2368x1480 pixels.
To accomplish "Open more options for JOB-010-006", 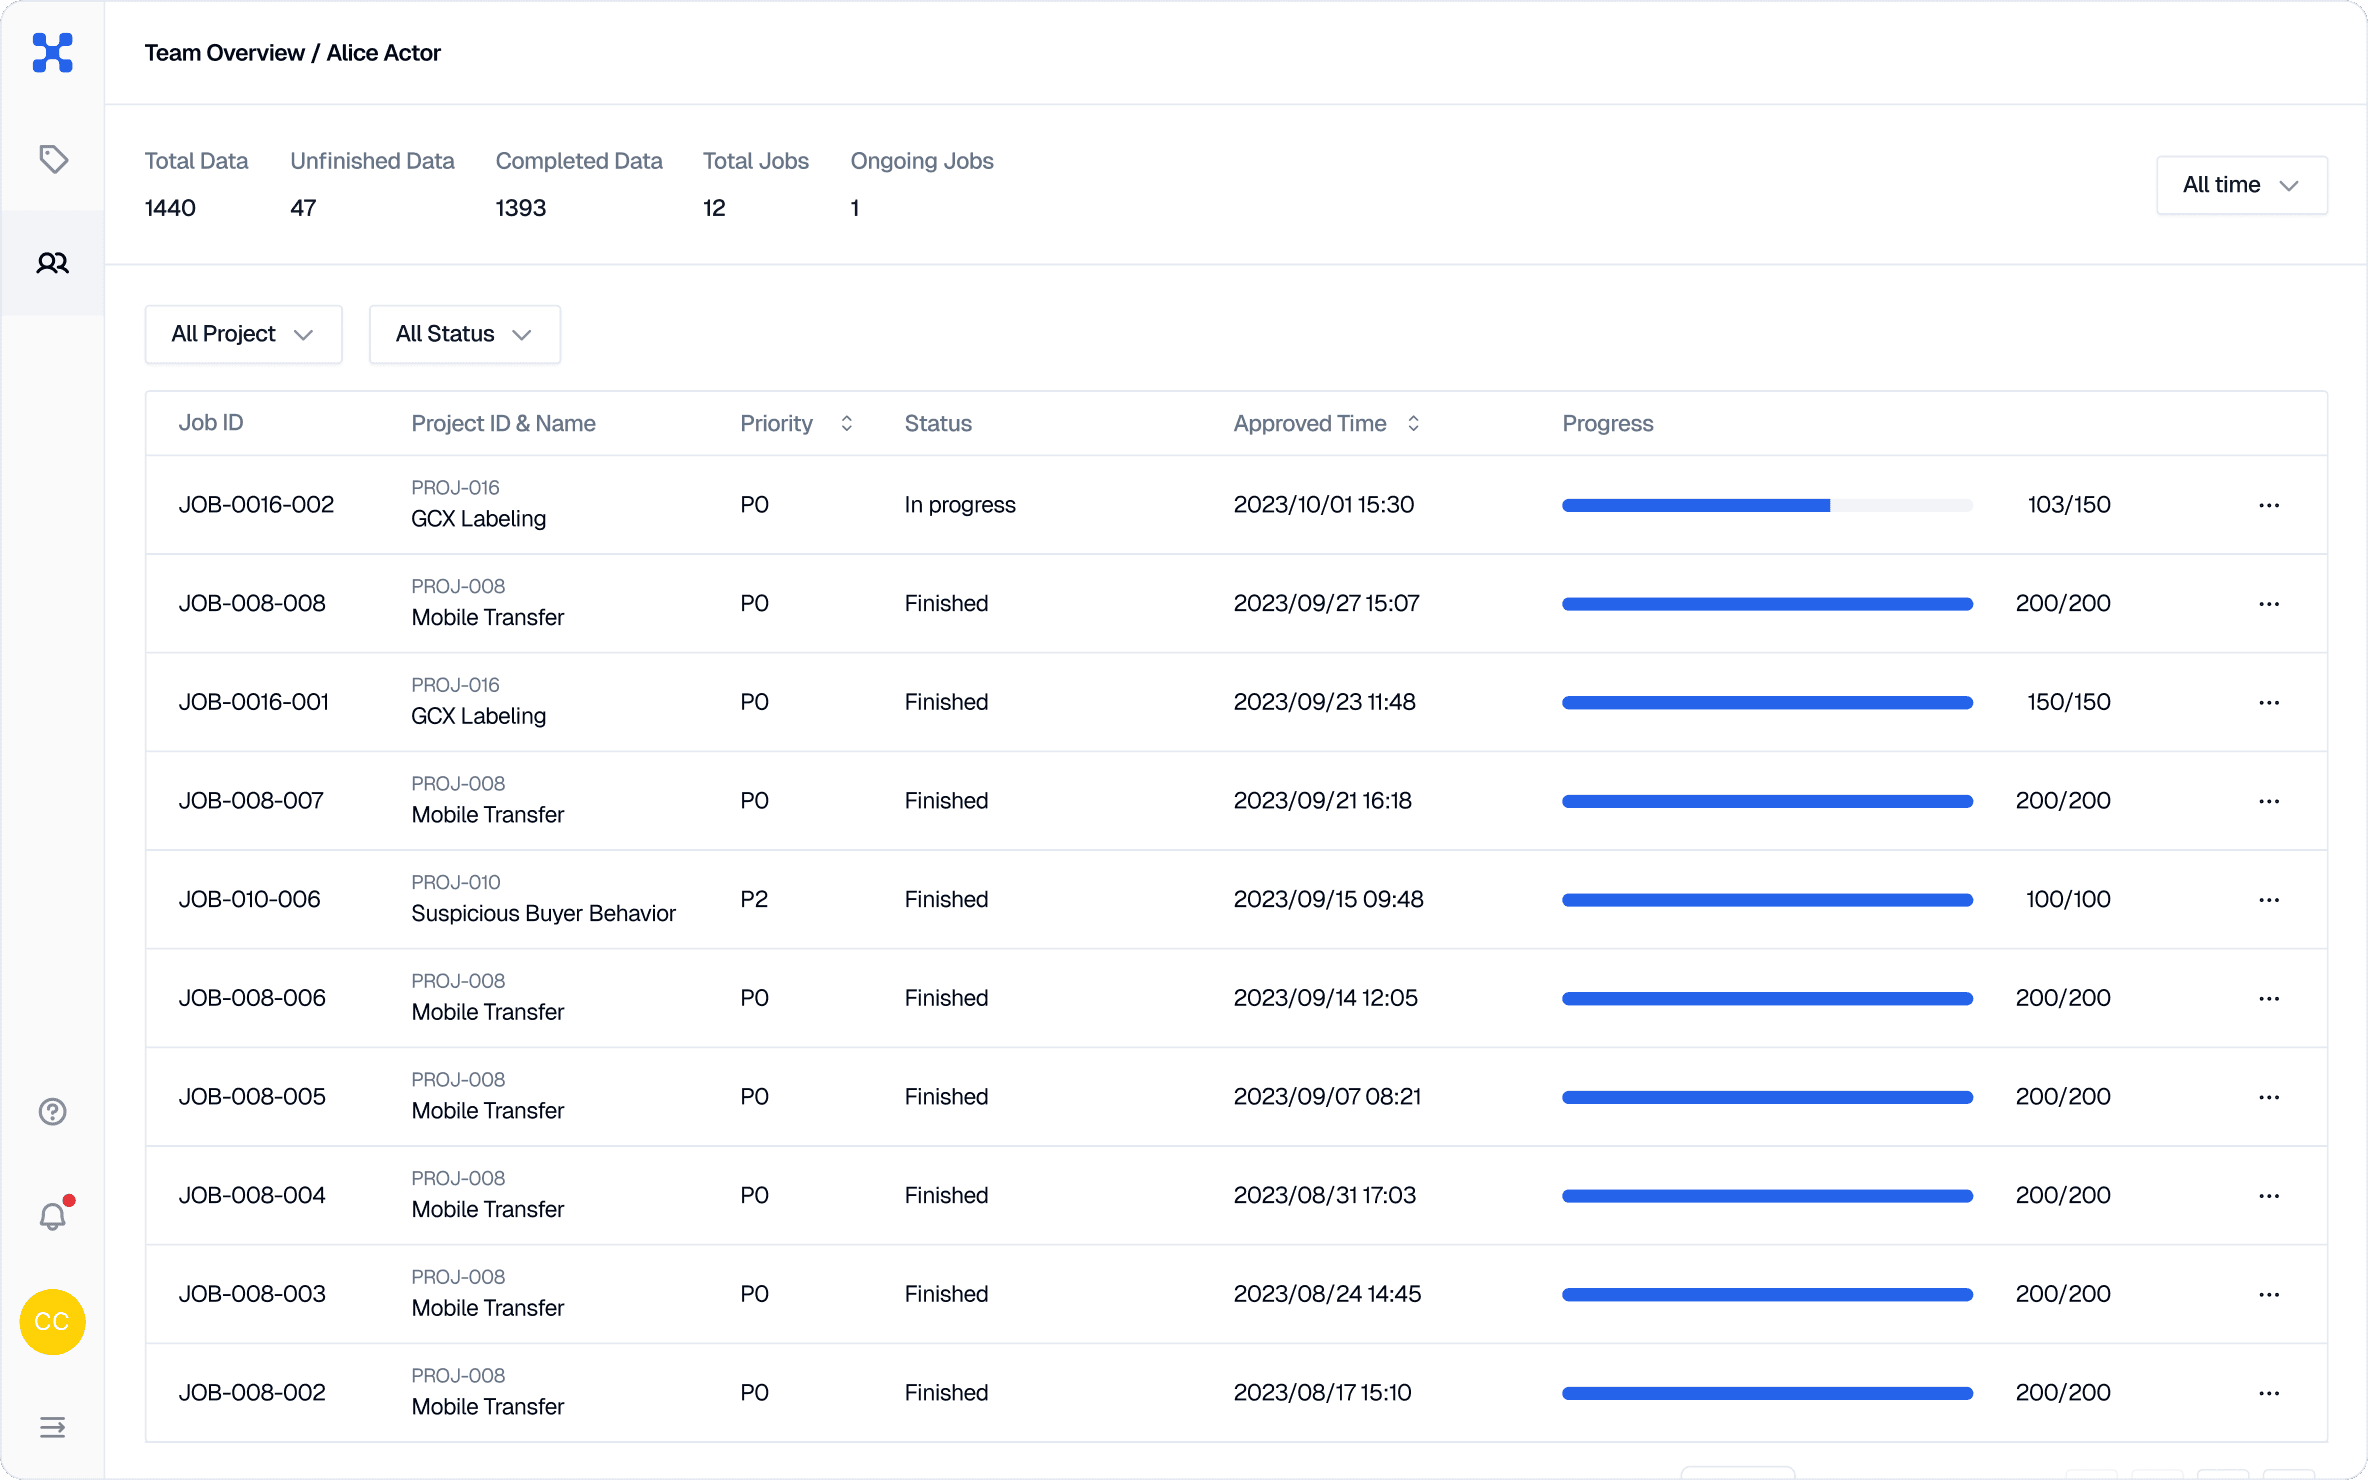I will (2269, 900).
